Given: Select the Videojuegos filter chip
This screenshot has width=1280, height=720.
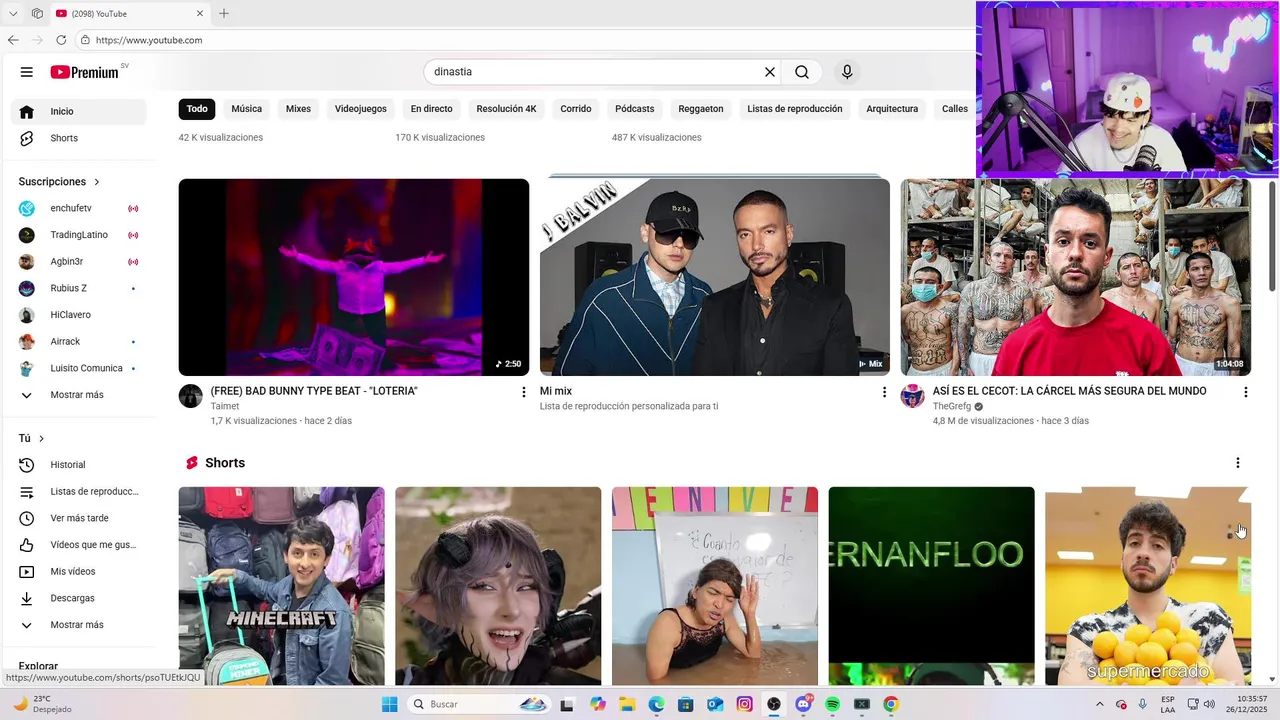Looking at the screenshot, I should 361,109.
